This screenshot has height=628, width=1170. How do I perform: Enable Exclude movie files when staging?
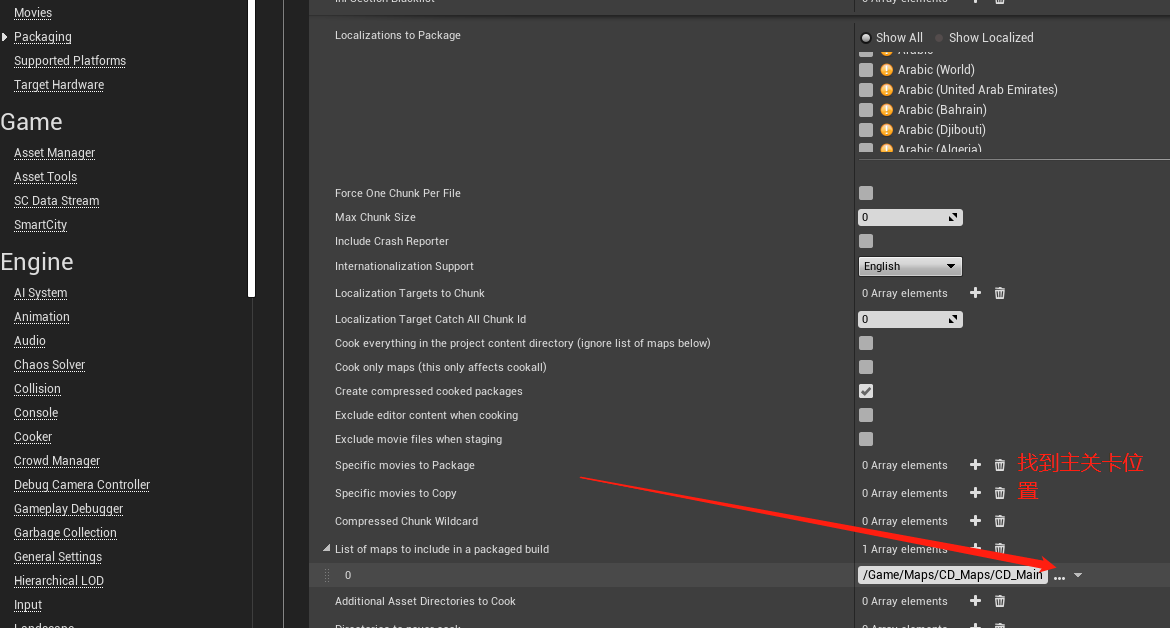[866, 439]
